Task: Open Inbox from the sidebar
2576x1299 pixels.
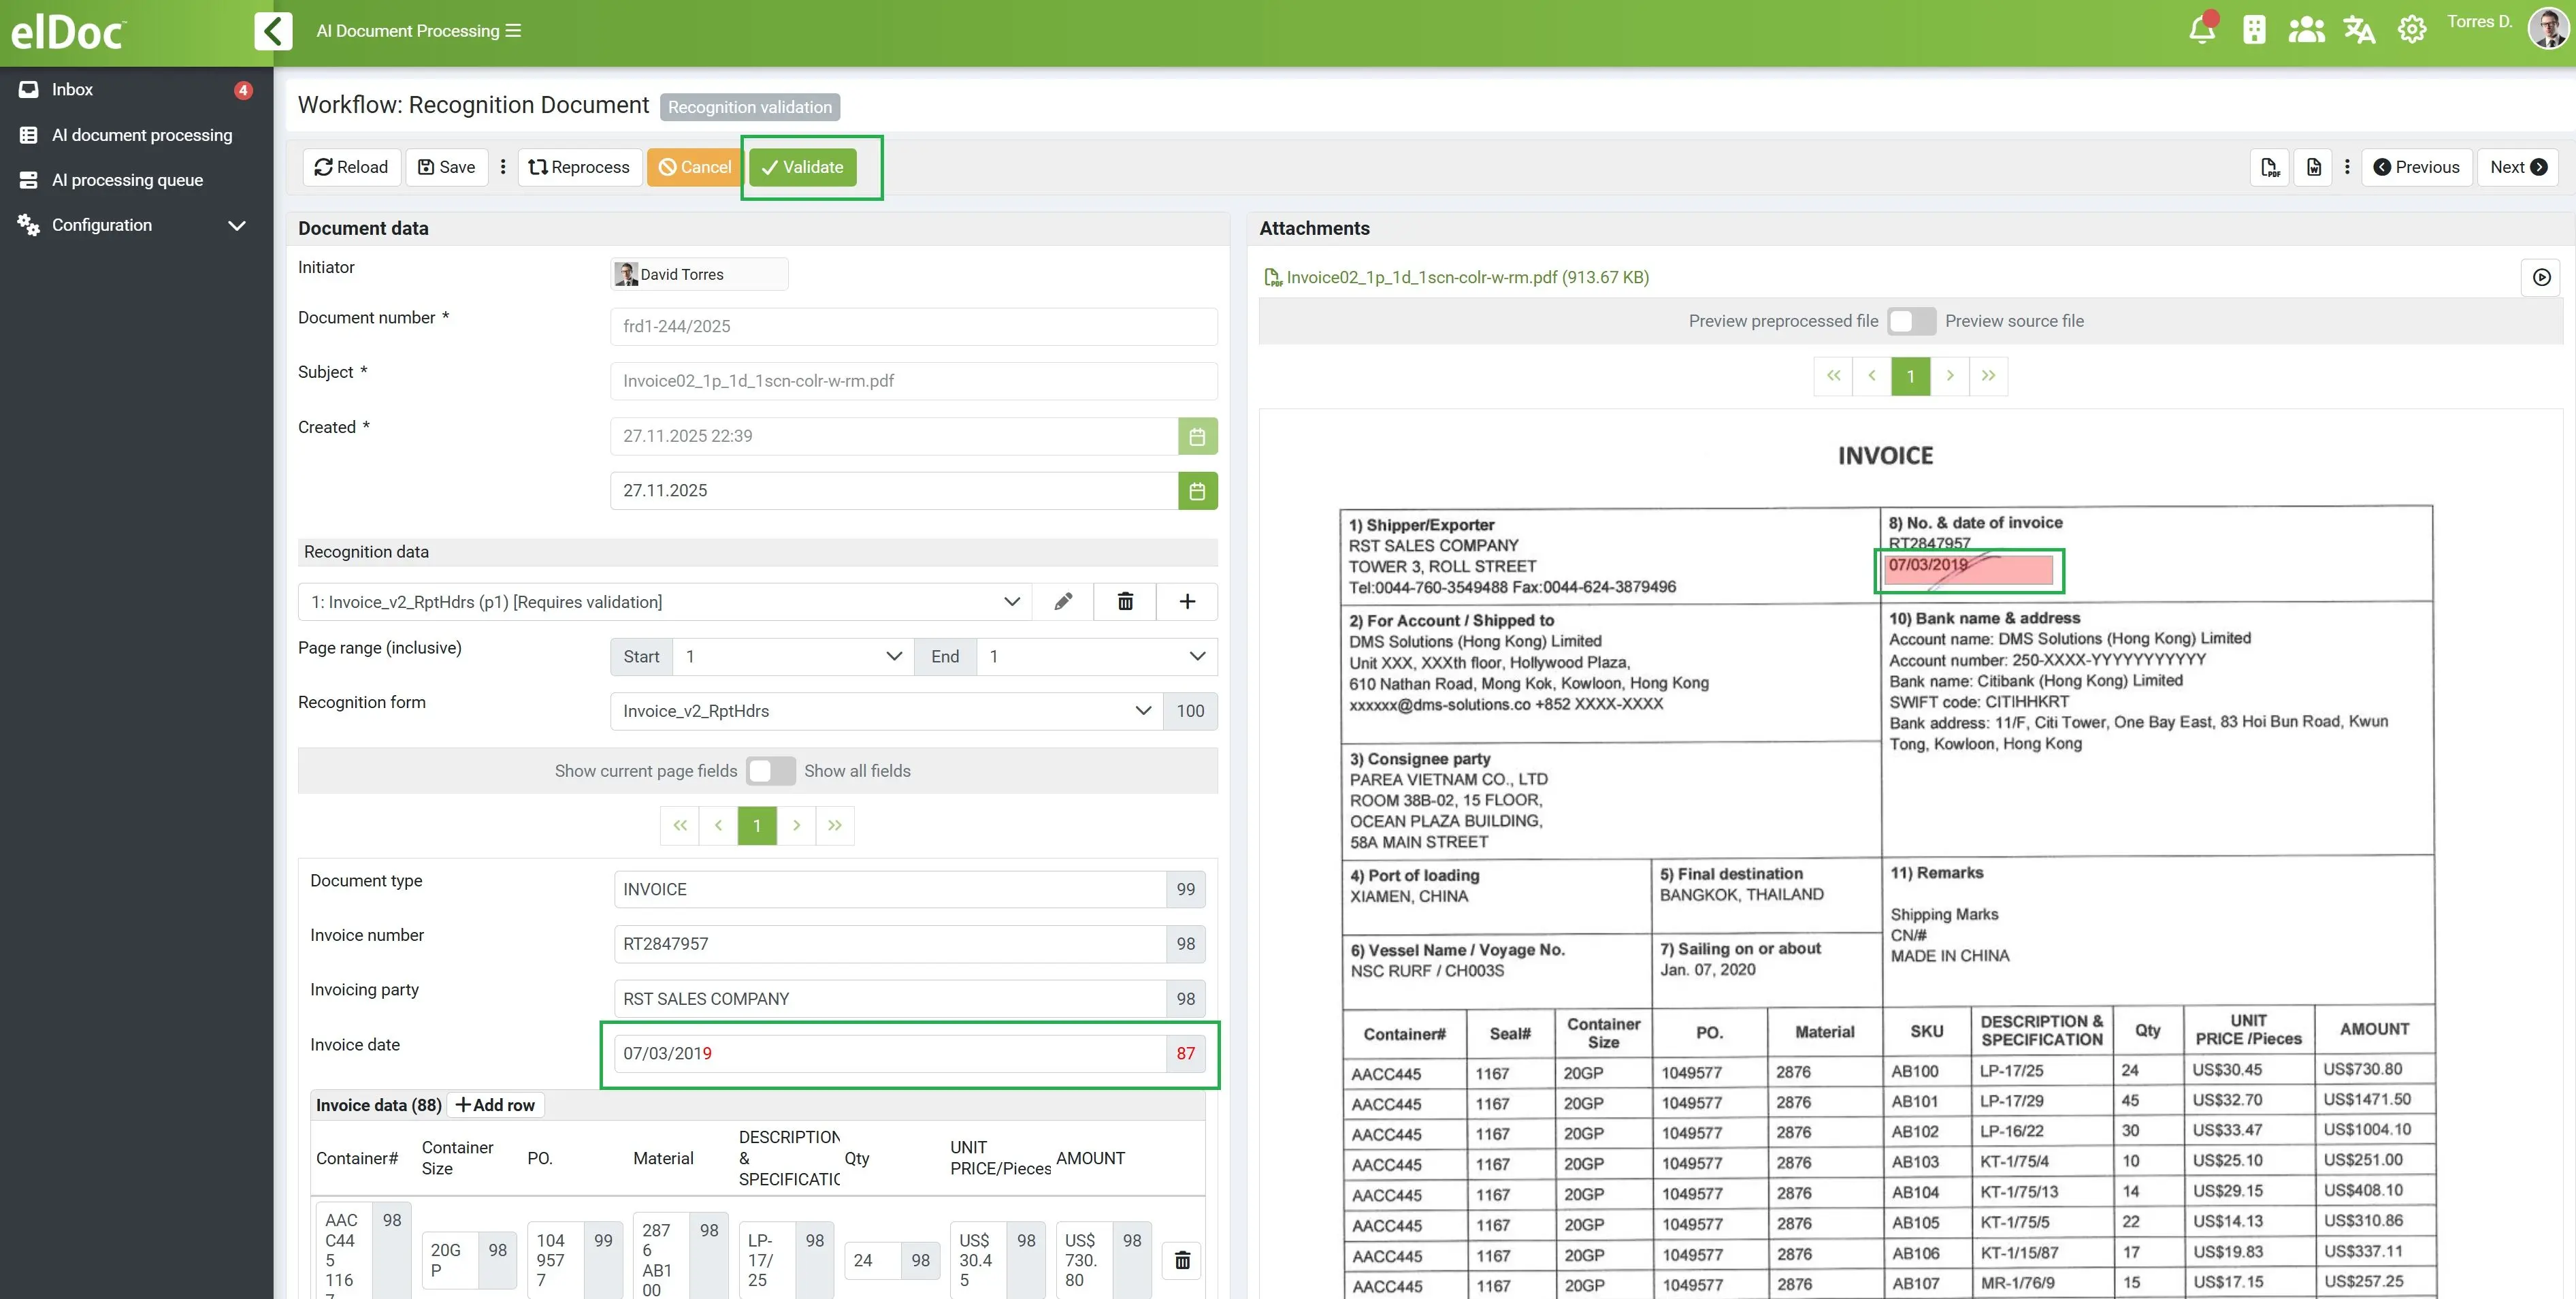Action: 72,89
